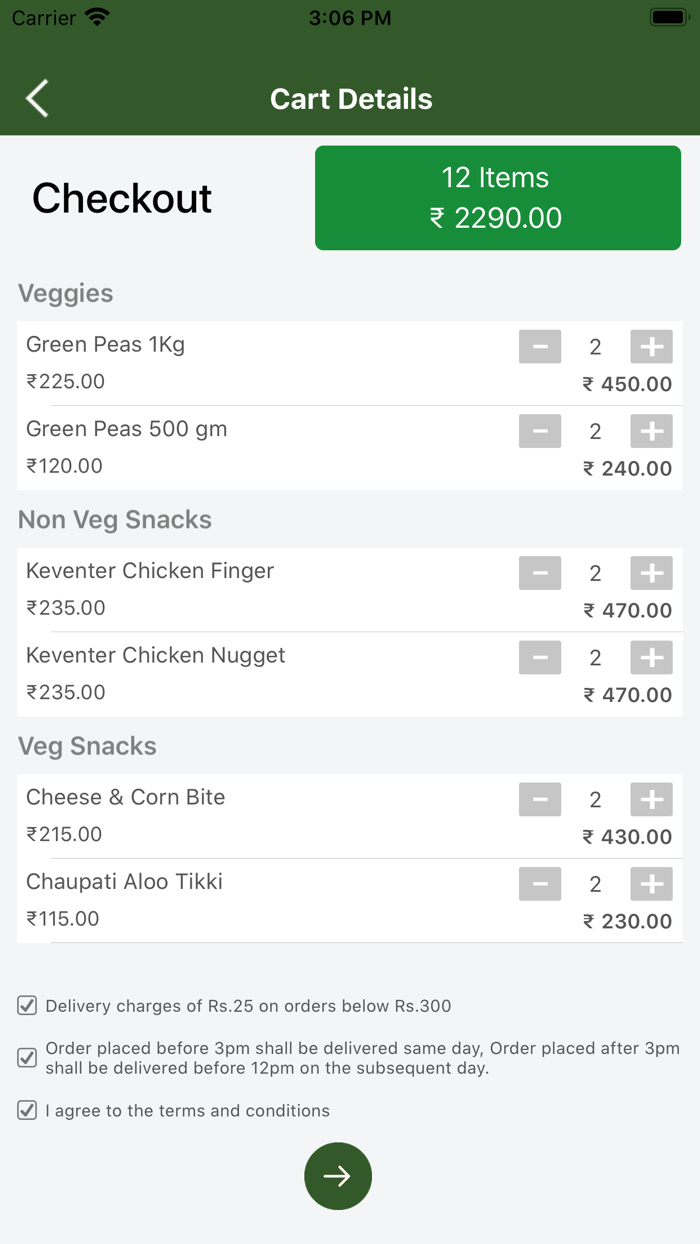Increase Green Peas 1Kg quantity

coord(651,347)
